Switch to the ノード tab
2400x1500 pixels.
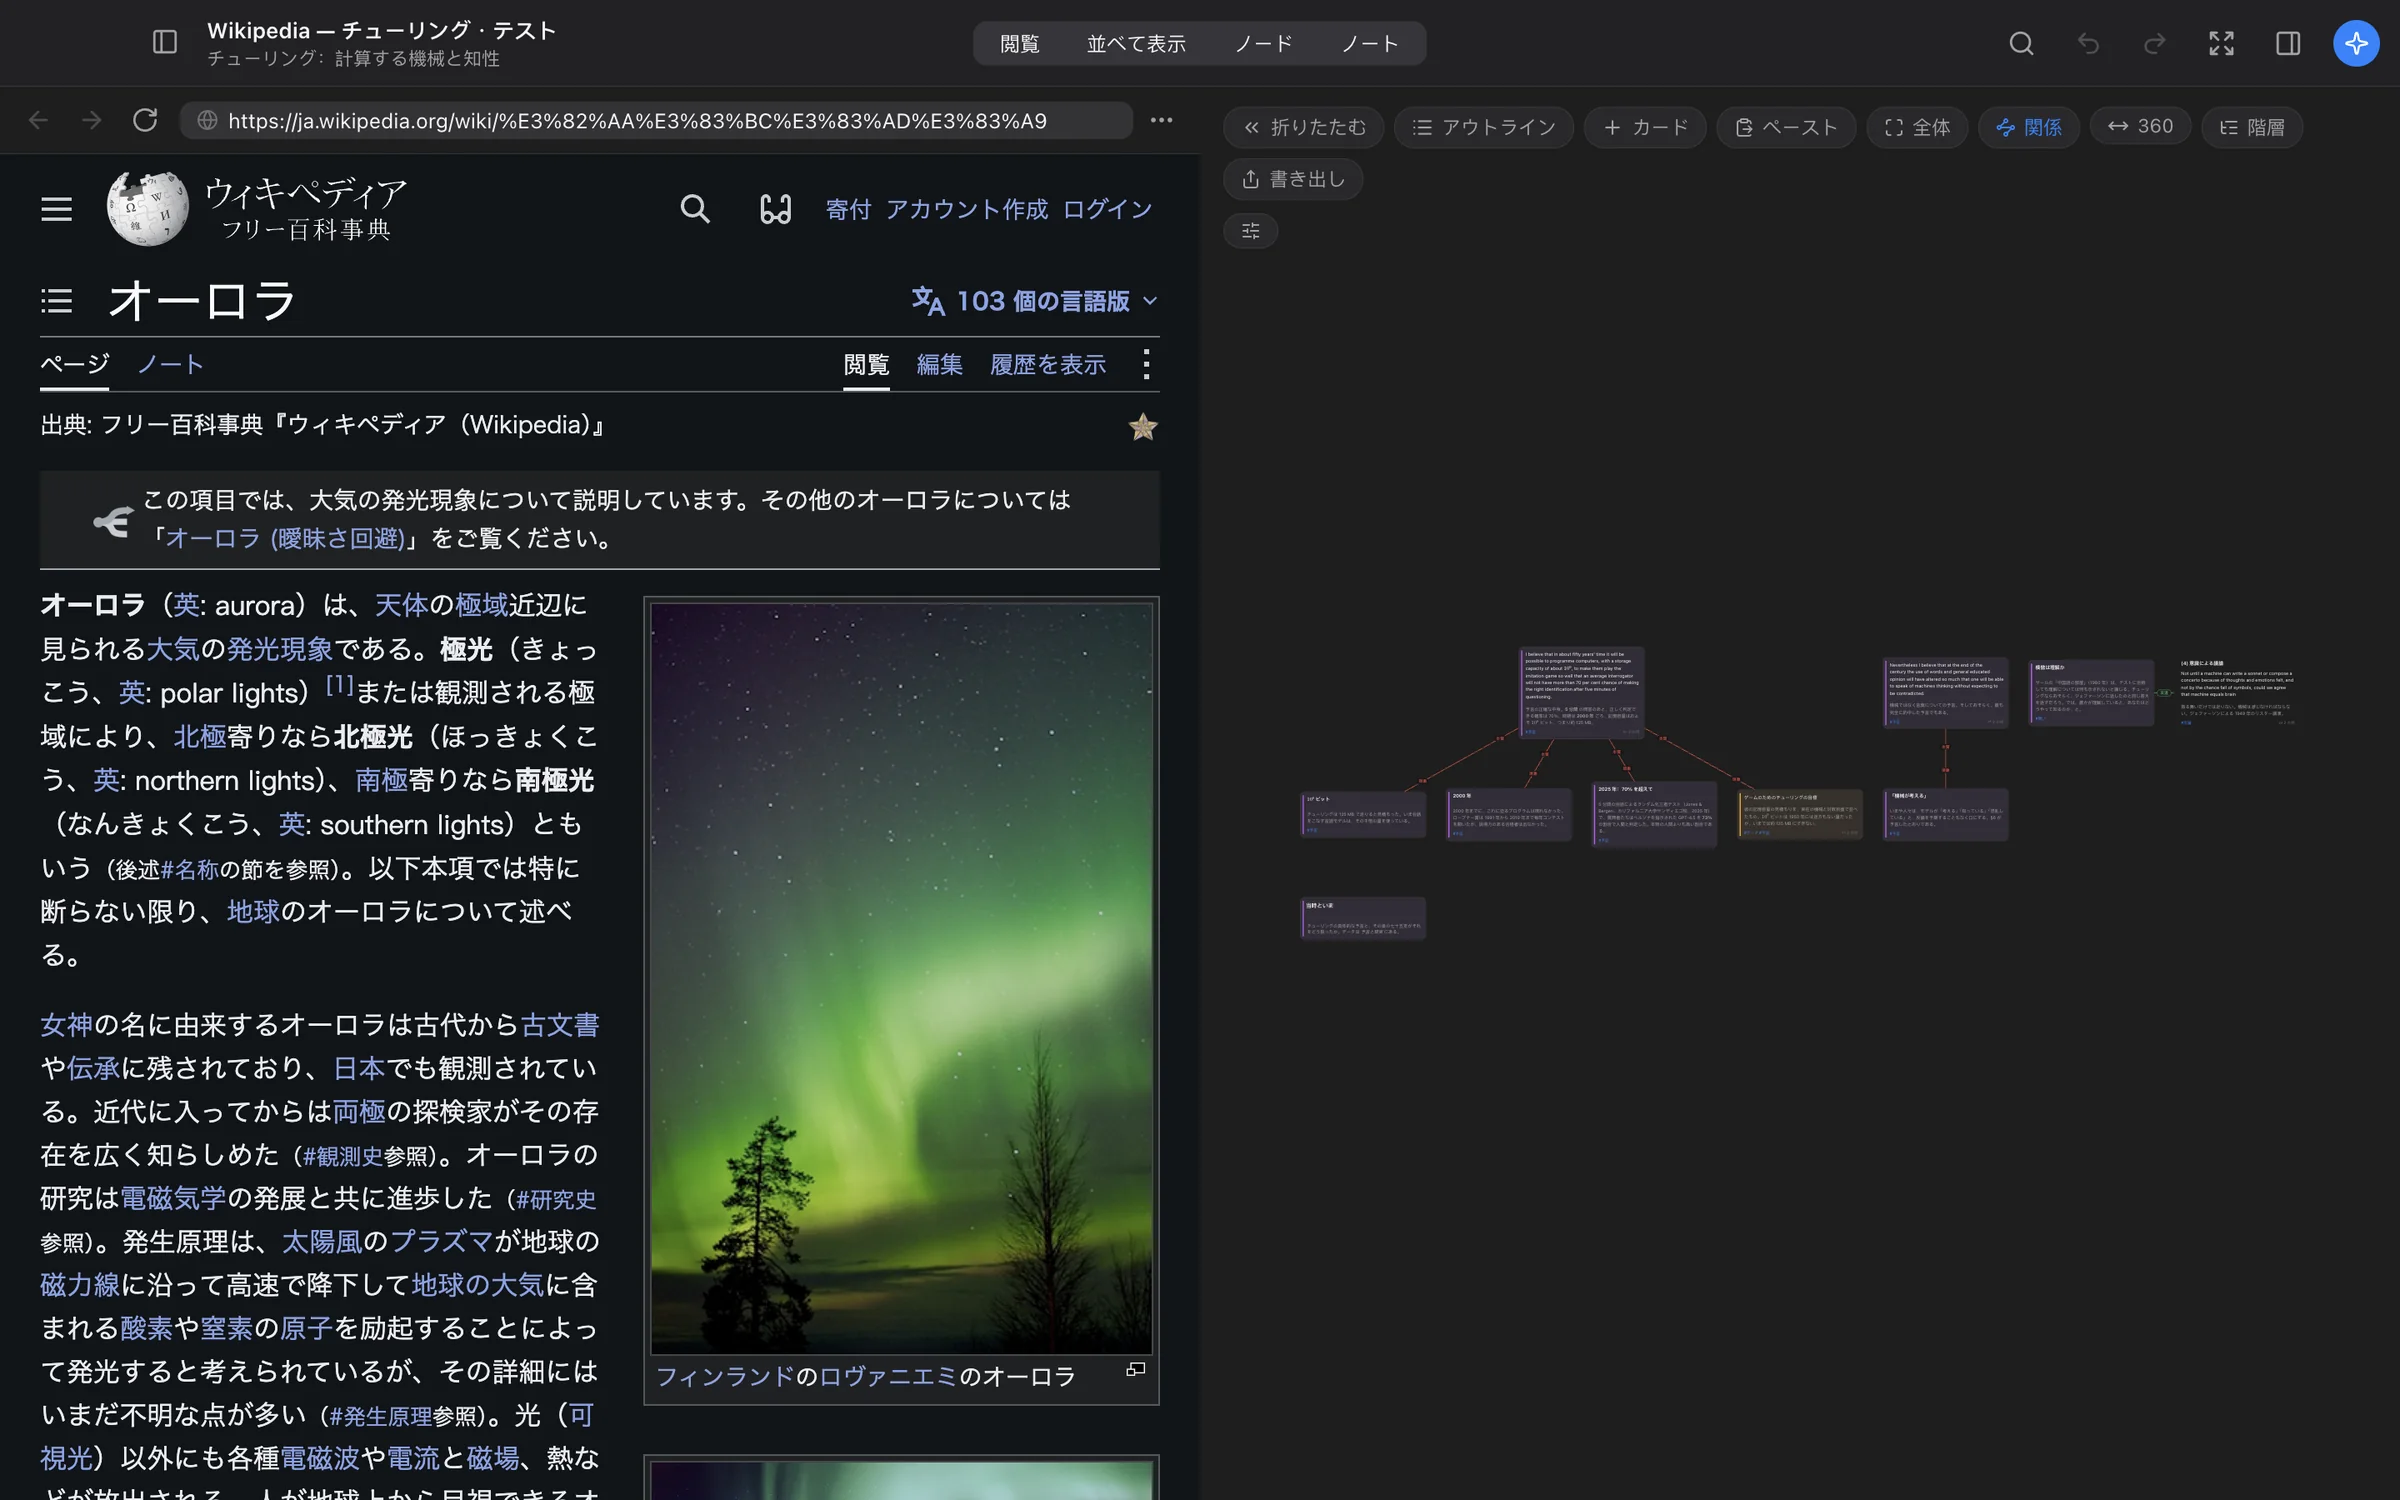[x=1264, y=44]
